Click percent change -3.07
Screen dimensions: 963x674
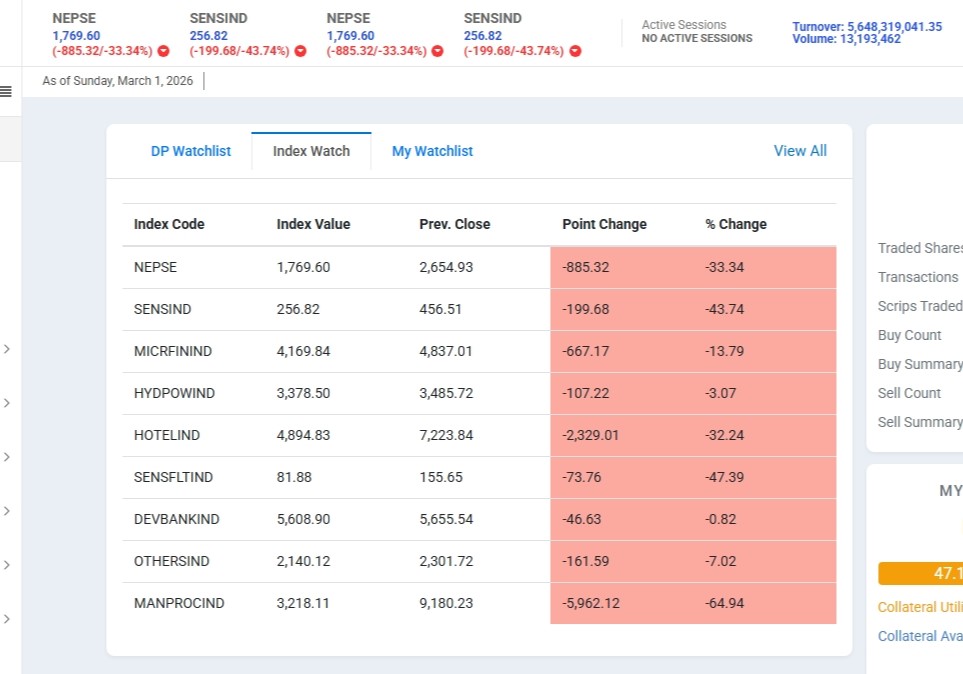[x=720, y=393]
